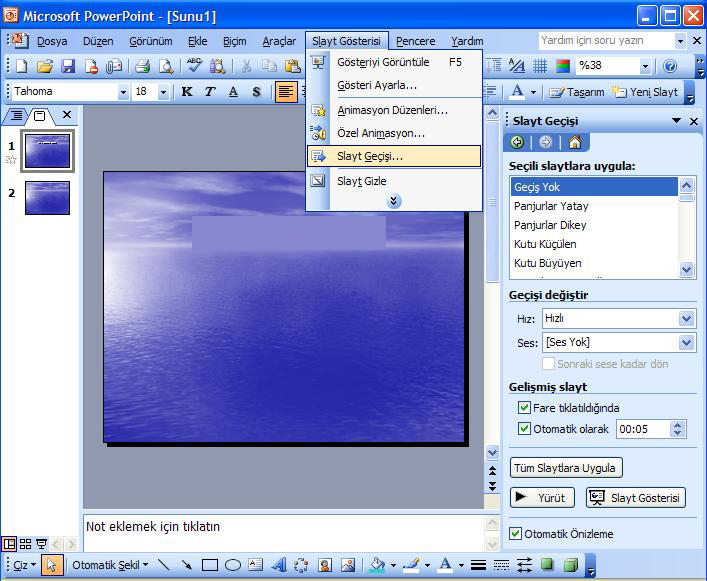The height and width of the screenshot is (581, 707).
Task: Open Arrow Style icon on drawing toolbar
Action: pos(524,565)
